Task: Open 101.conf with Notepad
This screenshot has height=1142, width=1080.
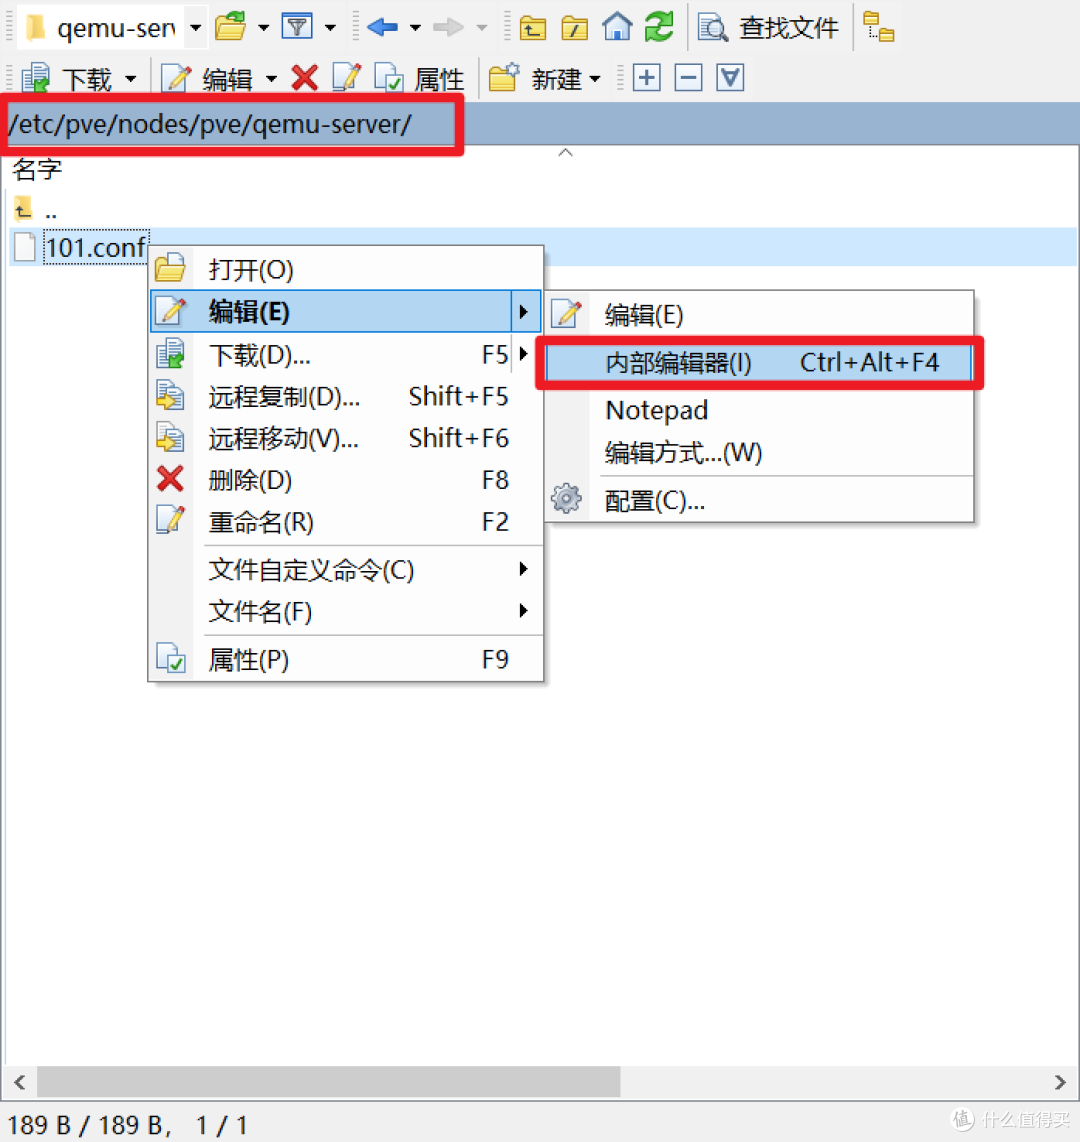Action: coord(656,410)
